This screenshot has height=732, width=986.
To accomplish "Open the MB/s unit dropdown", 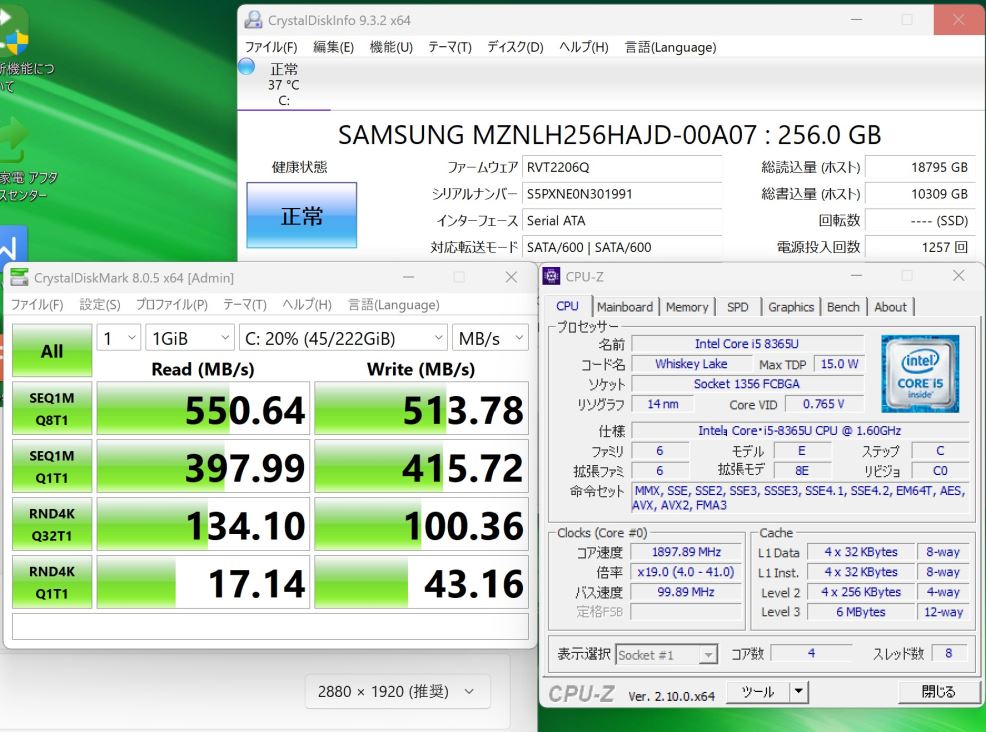I will click(490, 338).
